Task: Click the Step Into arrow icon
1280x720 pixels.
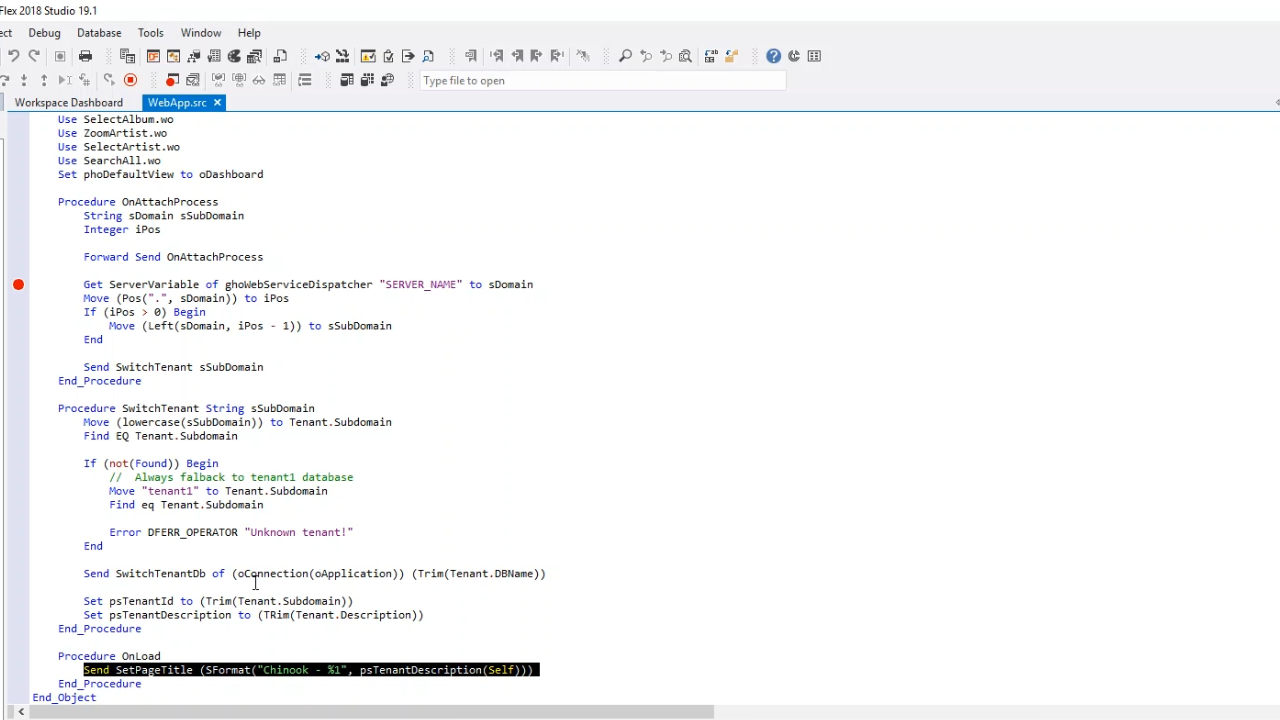Action: (24, 80)
